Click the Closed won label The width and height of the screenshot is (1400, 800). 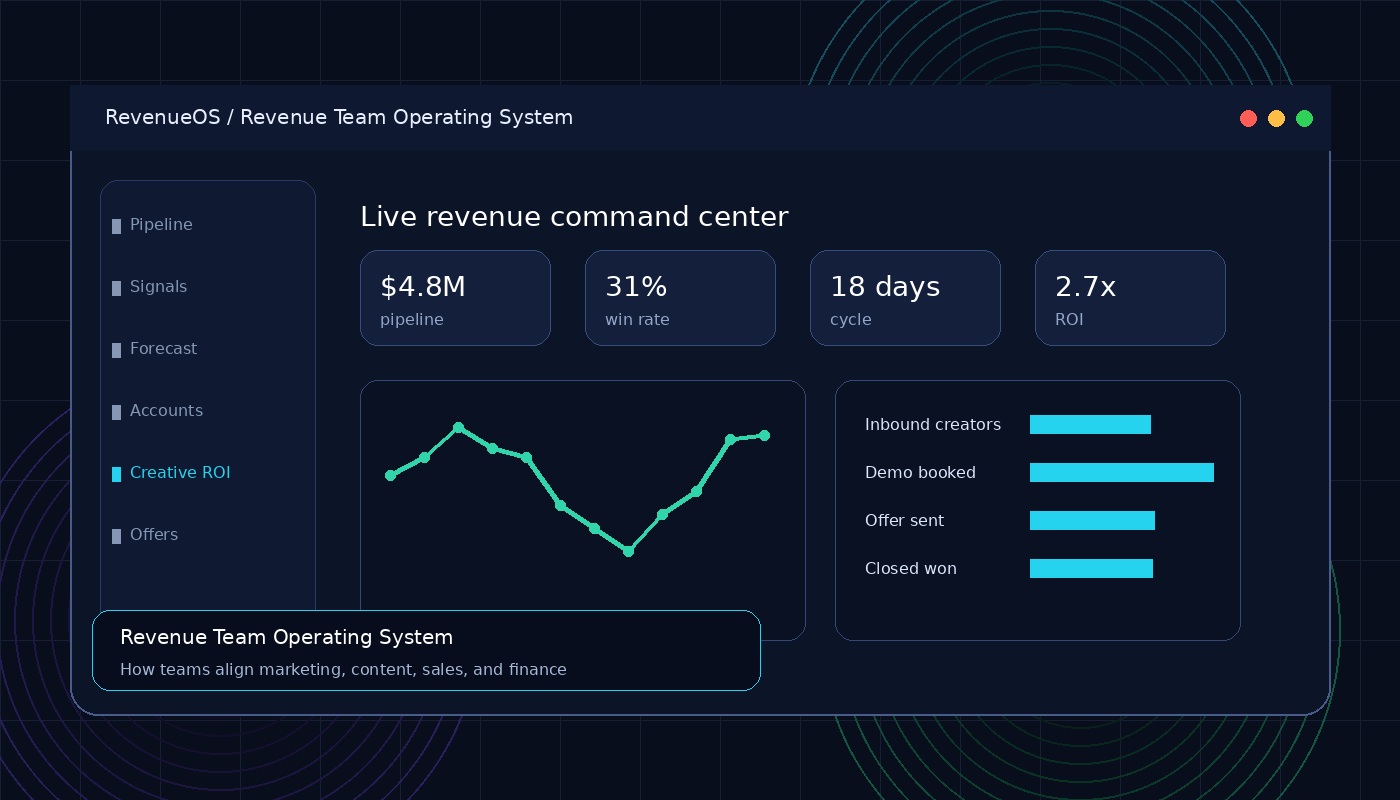coord(911,569)
